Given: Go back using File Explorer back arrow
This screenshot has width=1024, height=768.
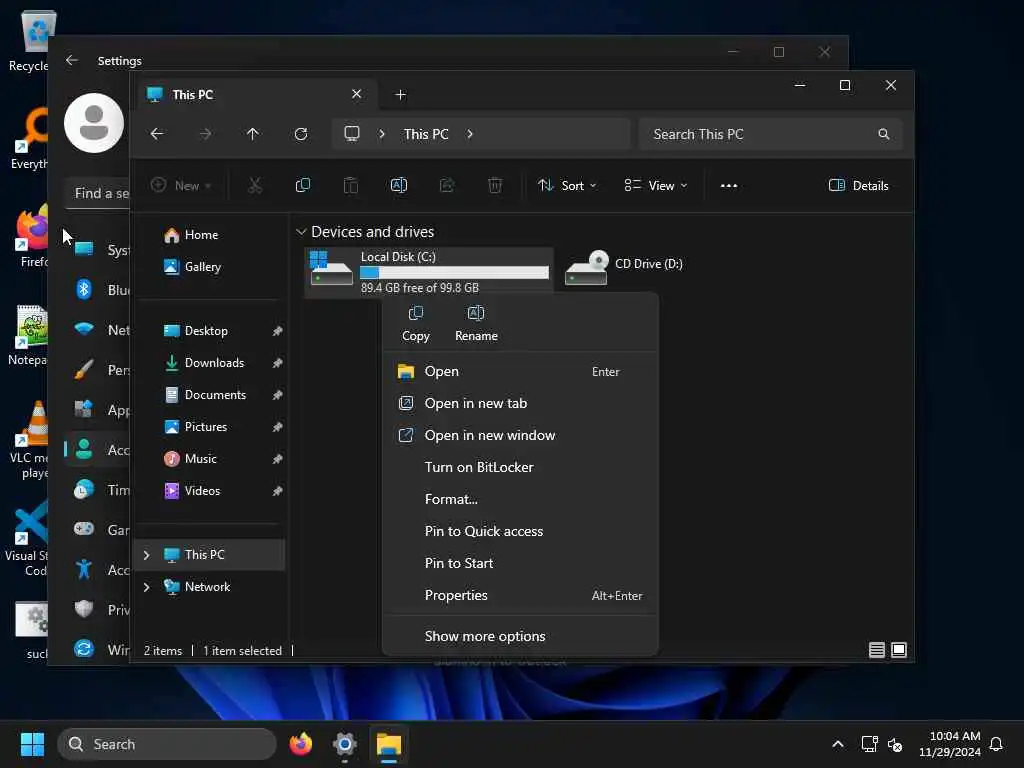Looking at the screenshot, I should pyautogui.click(x=157, y=134).
